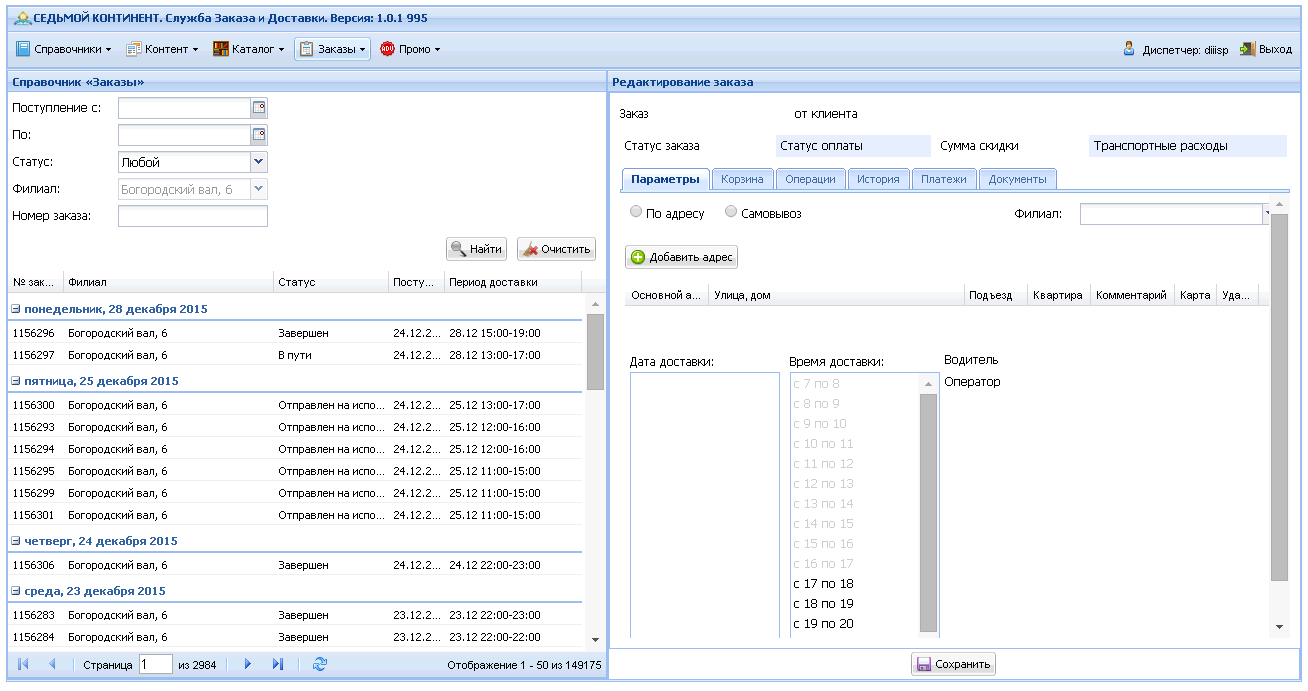Expand the 'Филиал' combo box in order editor
The image size is (1308, 691).
tap(1267, 214)
